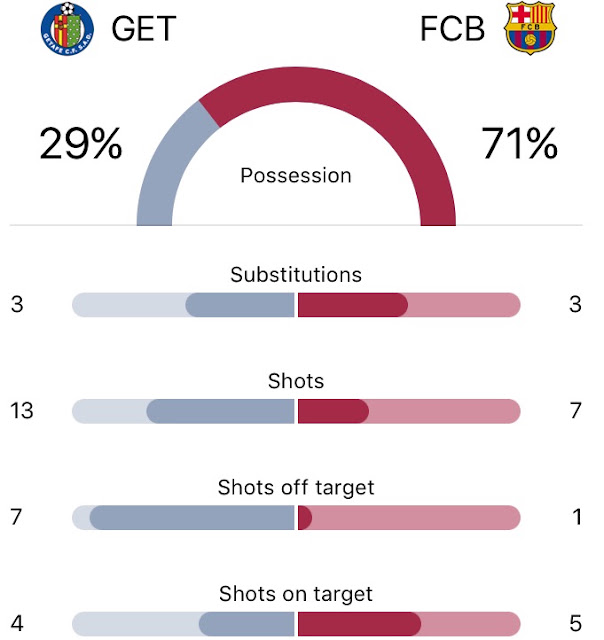
Task: Click the Possession label inside the arc
Action: point(296,176)
